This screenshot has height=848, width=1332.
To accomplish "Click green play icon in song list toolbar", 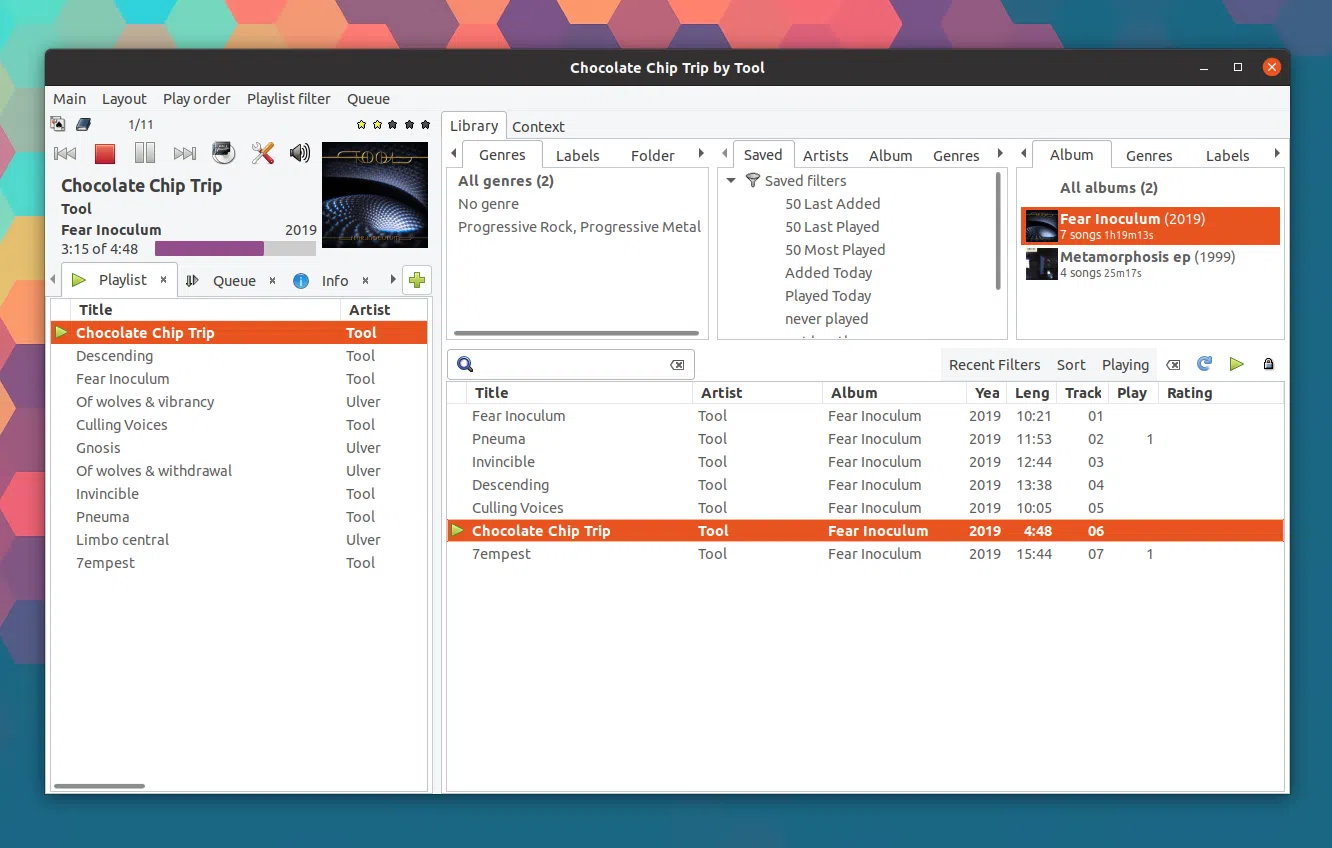I will click(x=1237, y=364).
